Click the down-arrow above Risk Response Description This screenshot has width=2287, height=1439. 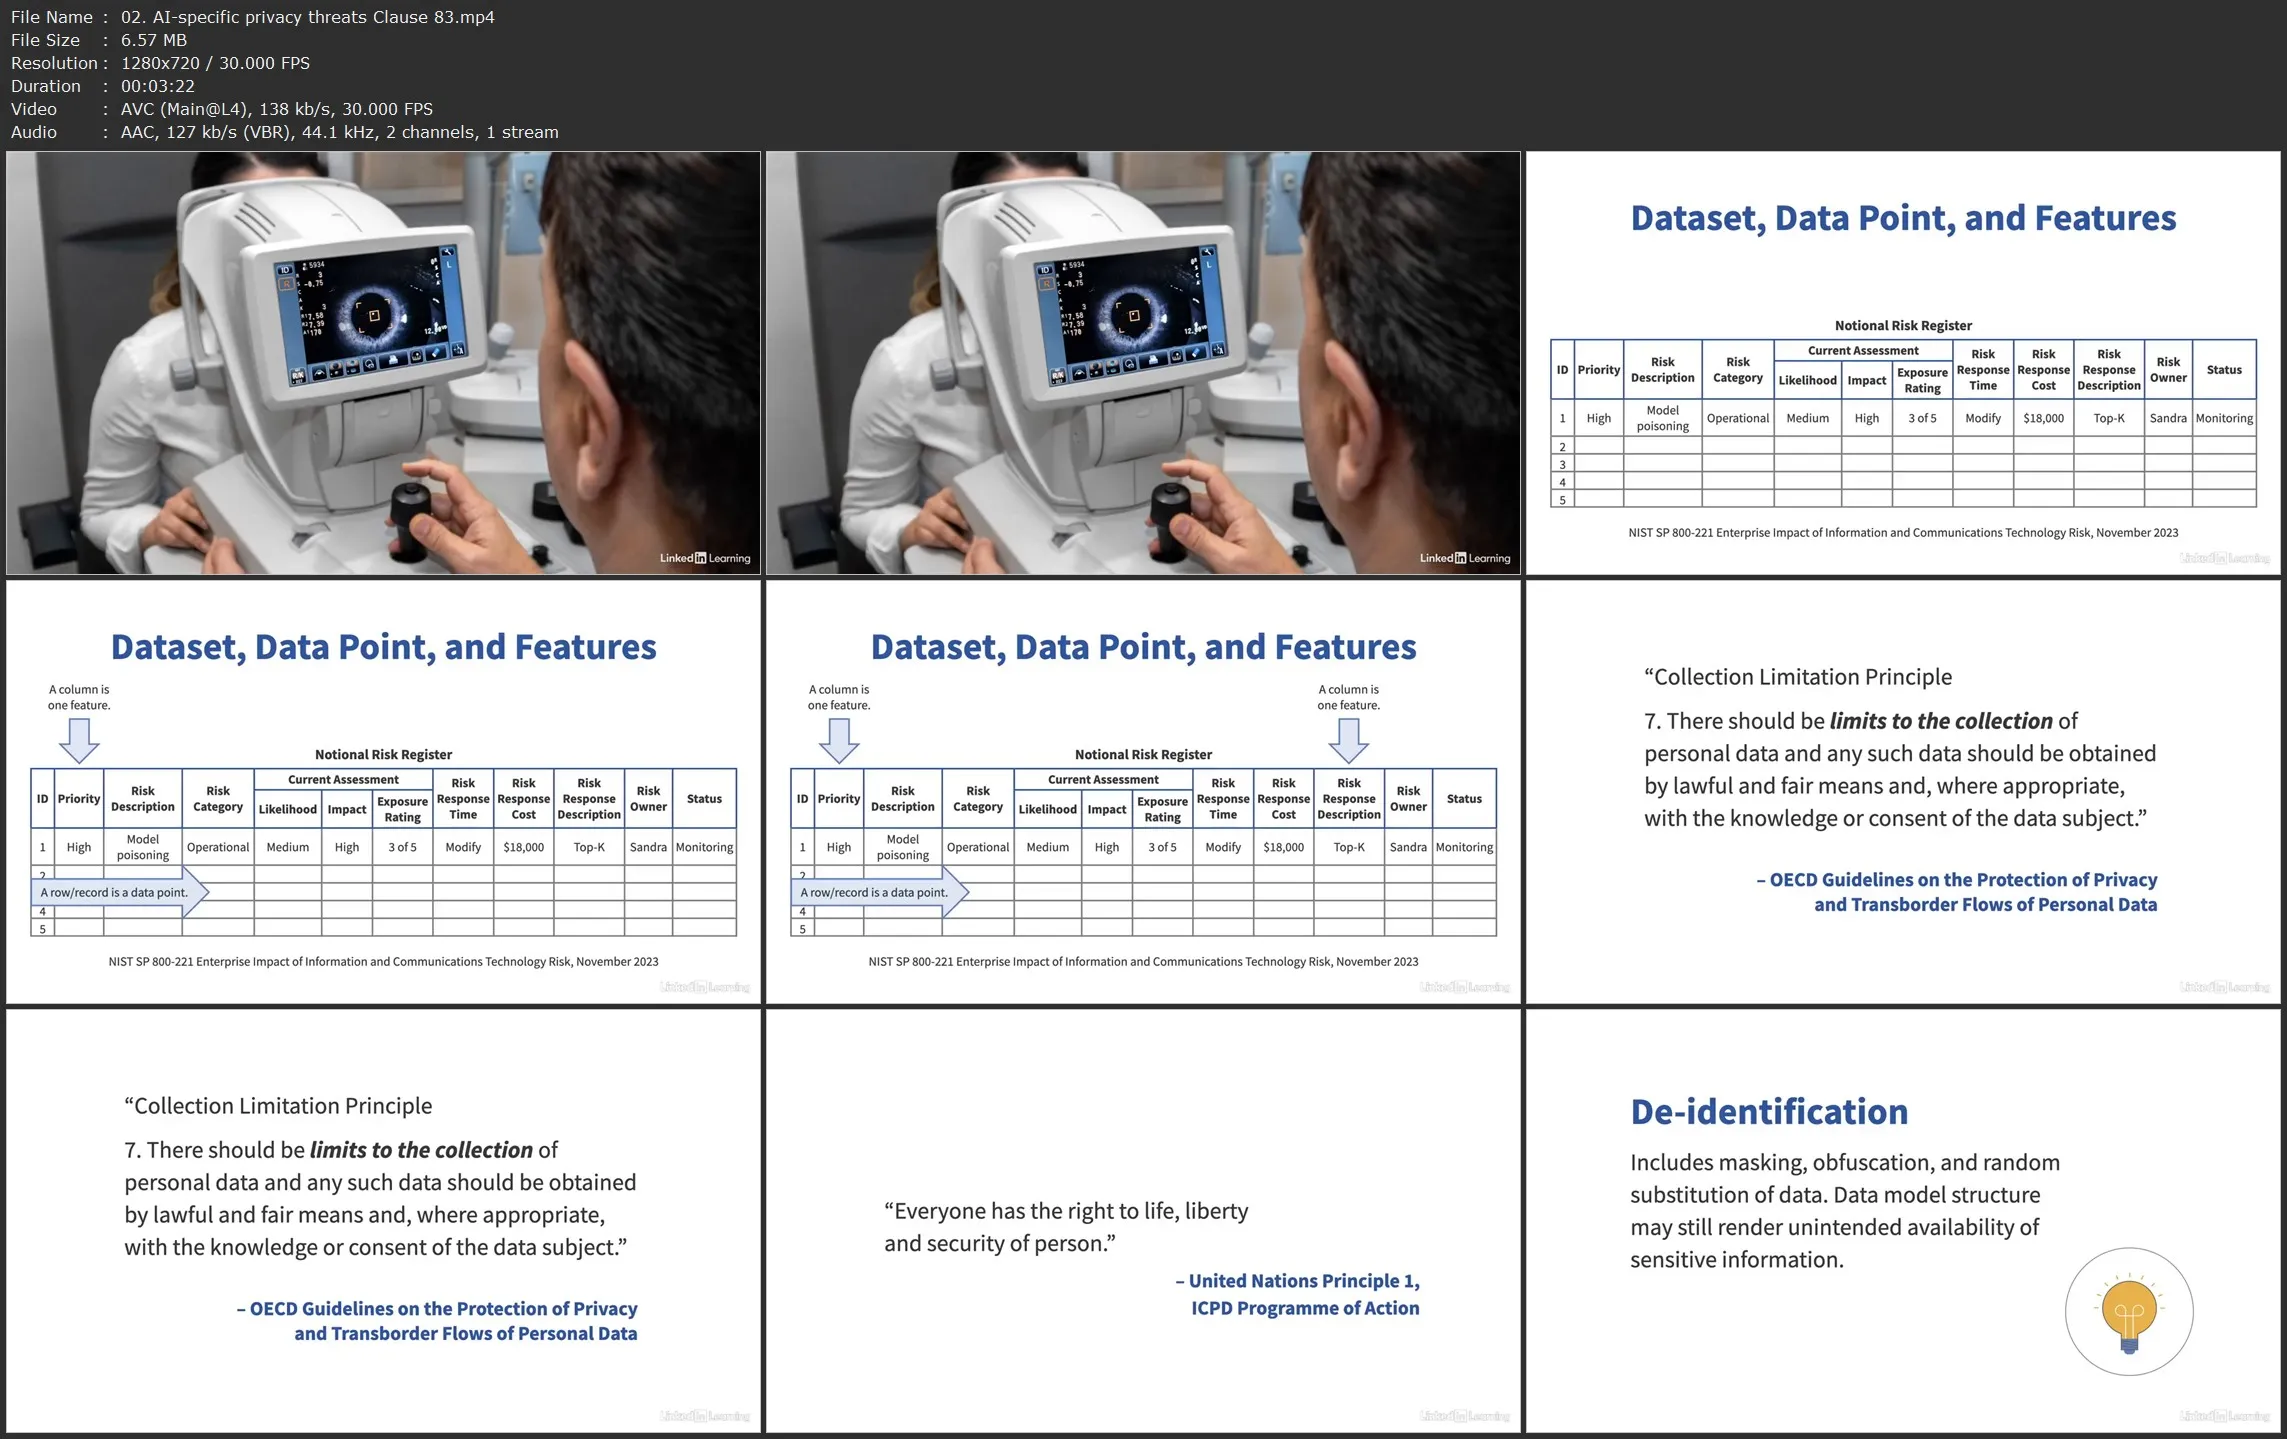tap(1348, 740)
